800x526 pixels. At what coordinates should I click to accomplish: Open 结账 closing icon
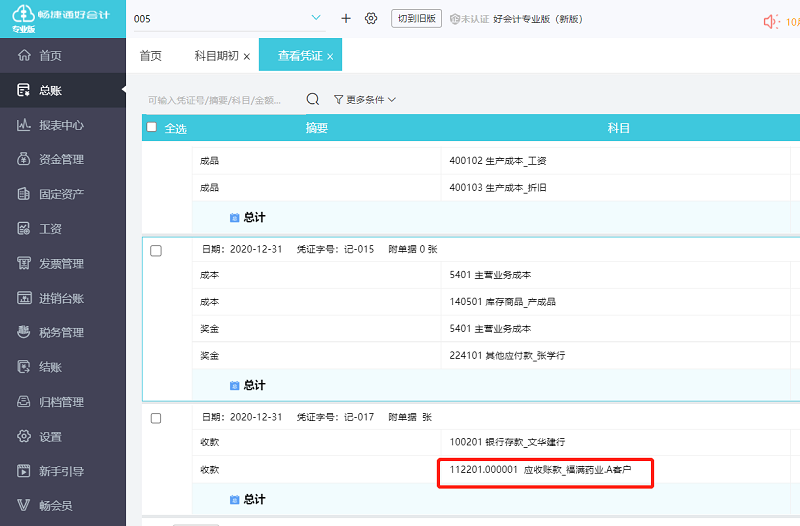23,366
